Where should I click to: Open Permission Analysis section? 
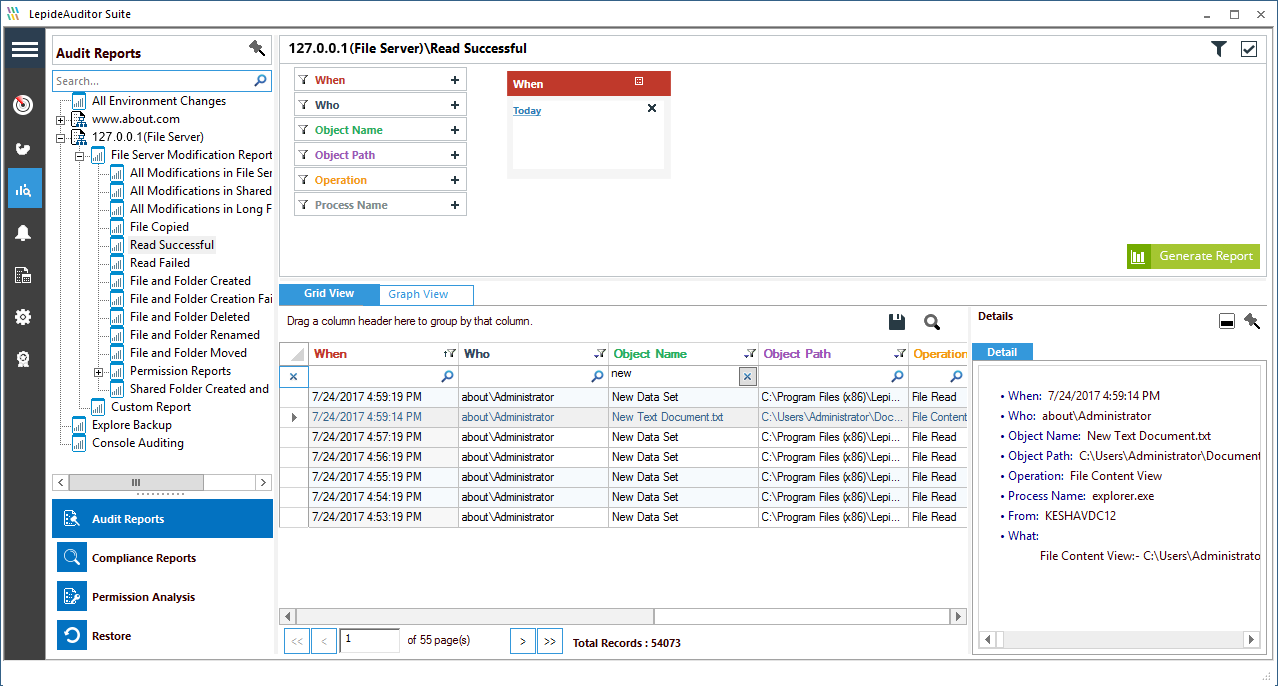(x=164, y=597)
